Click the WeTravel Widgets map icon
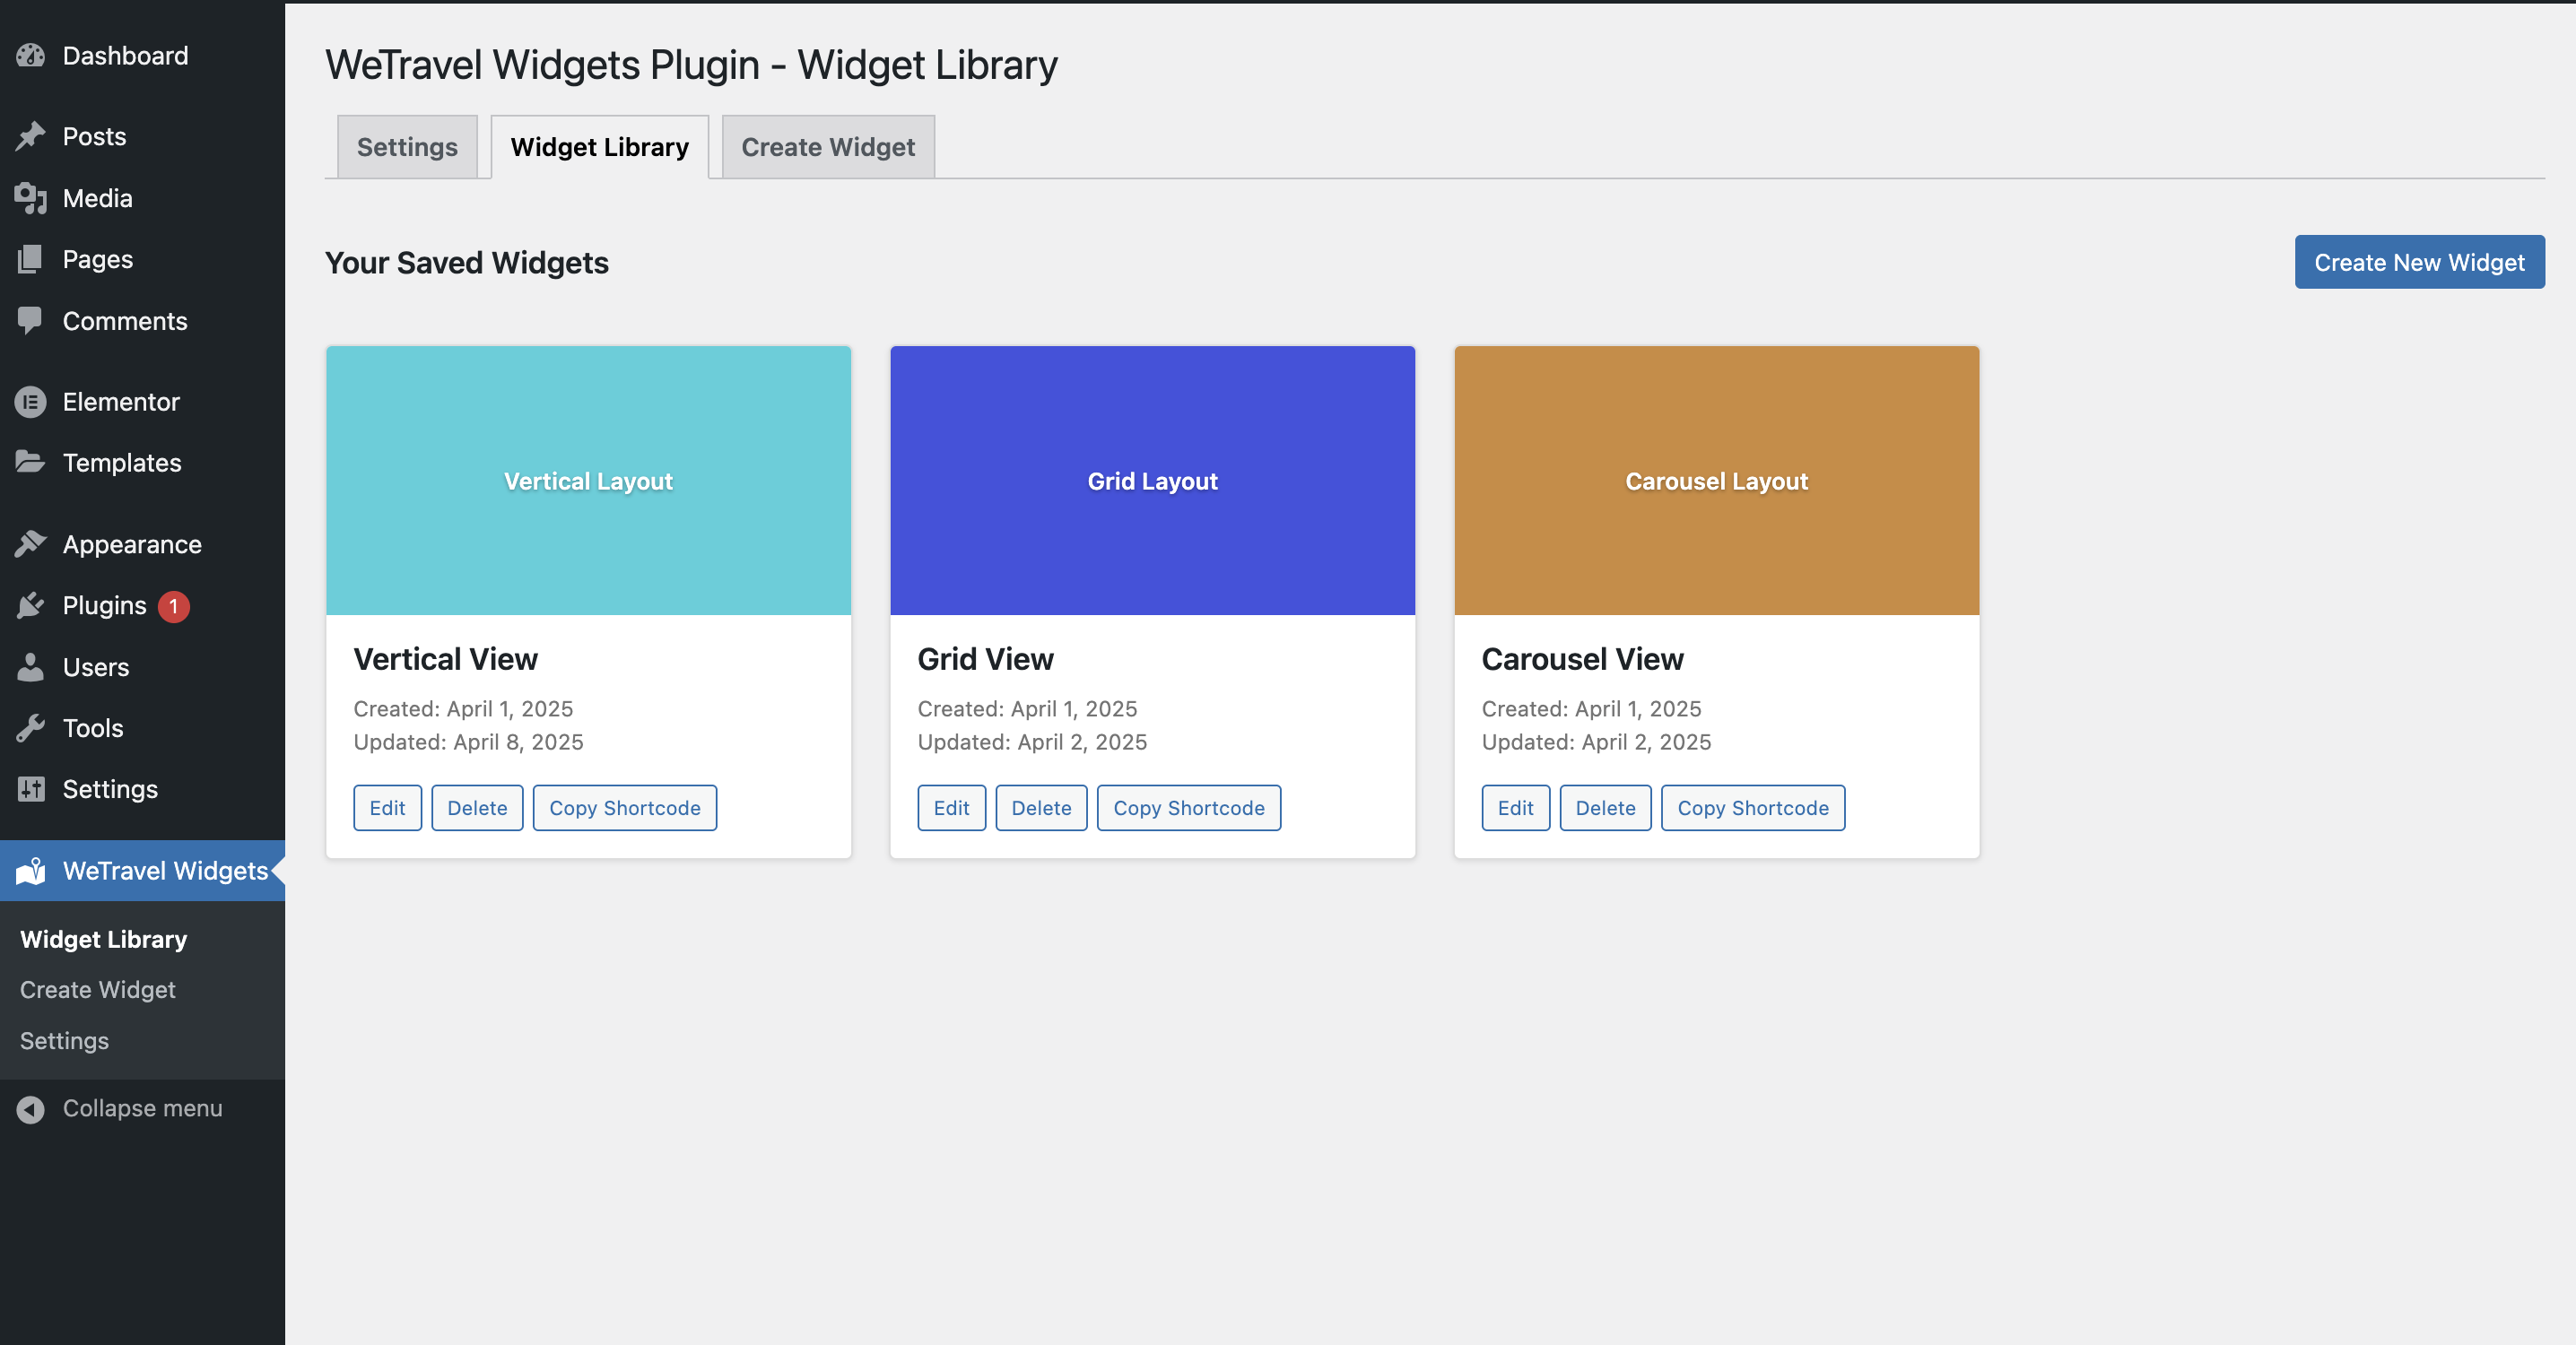This screenshot has width=2576, height=1345. [30, 871]
